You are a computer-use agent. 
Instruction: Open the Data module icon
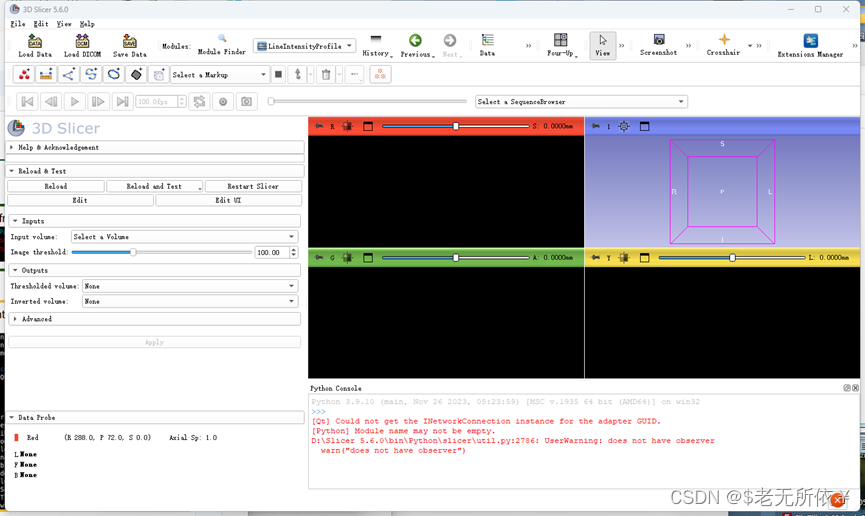(487, 46)
